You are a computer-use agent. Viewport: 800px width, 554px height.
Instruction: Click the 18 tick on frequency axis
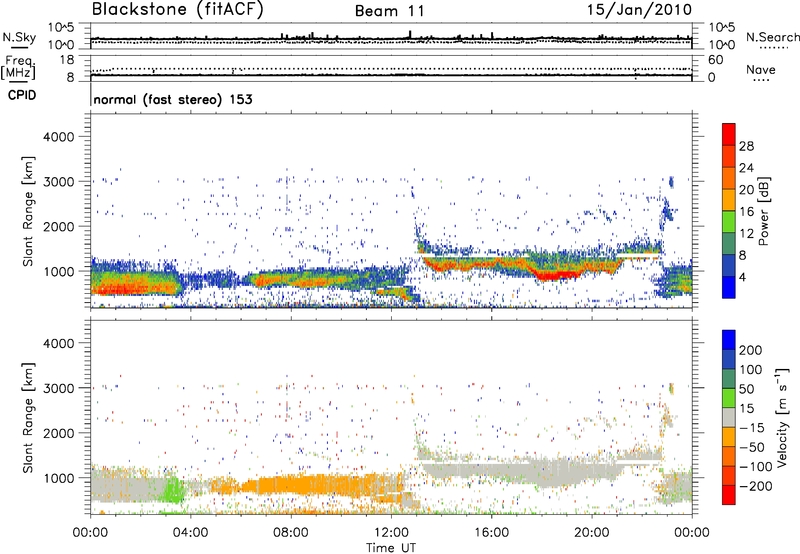pos(67,60)
